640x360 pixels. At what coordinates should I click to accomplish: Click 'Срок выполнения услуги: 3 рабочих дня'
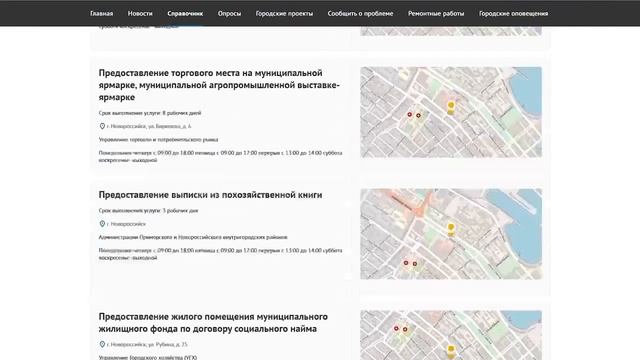(148, 211)
